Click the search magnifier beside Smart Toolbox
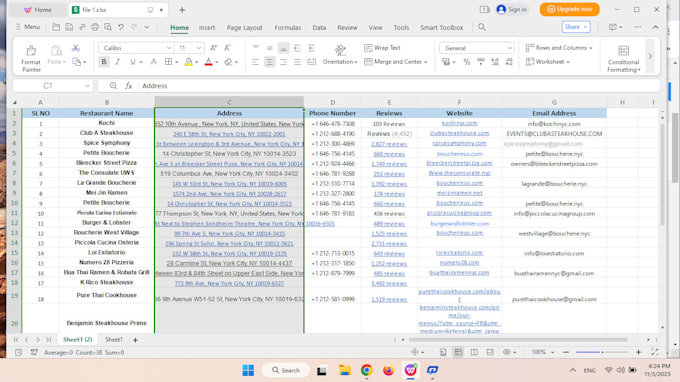Viewport: 680px width, 382px height. click(x=482, y=27)
